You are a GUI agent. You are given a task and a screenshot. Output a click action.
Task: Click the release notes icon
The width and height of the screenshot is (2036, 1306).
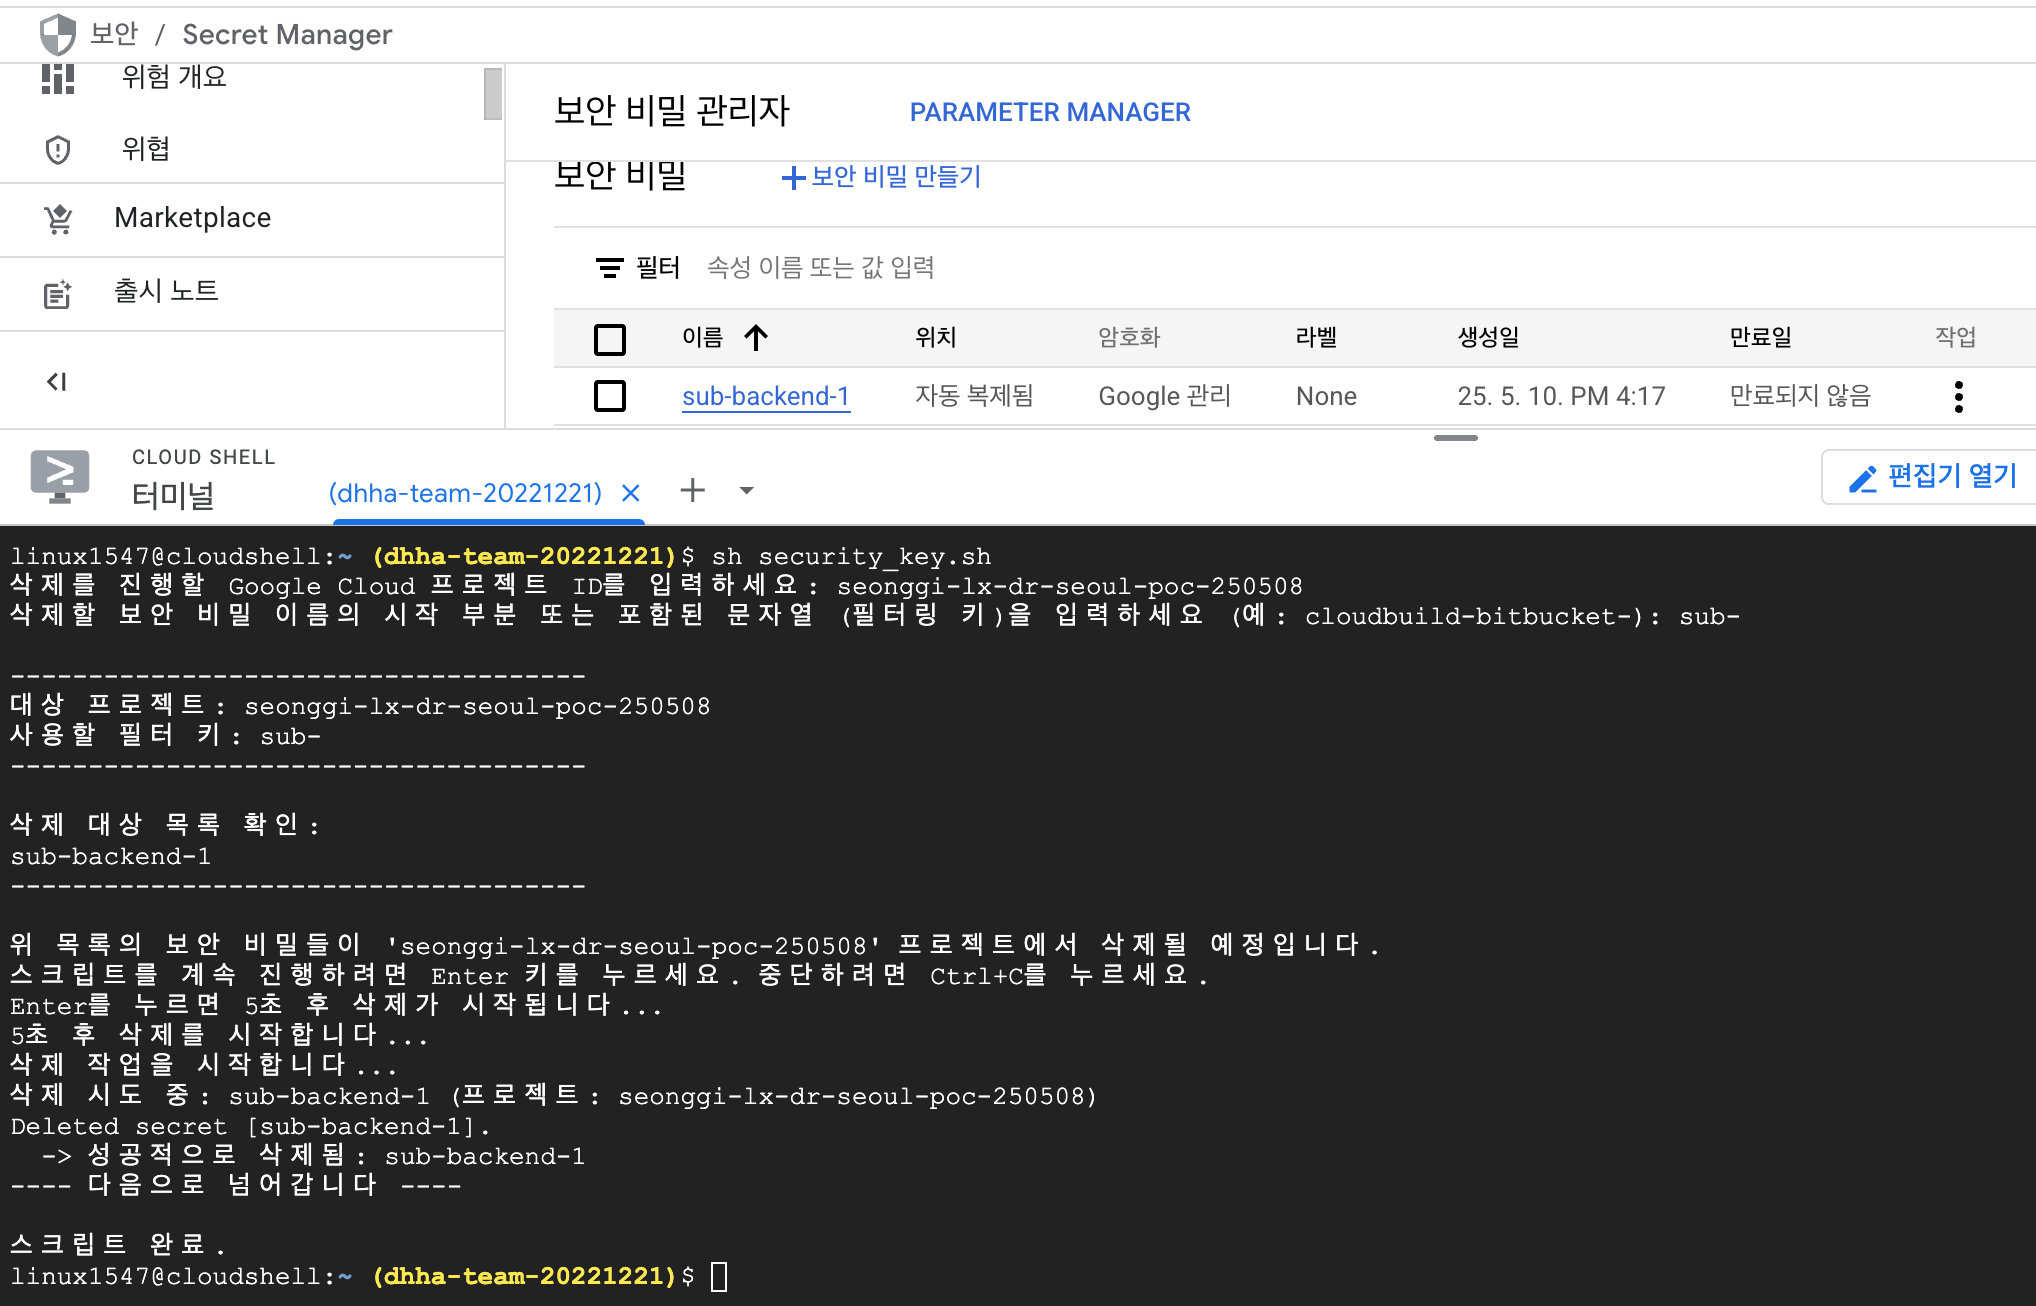click(58, 293)
